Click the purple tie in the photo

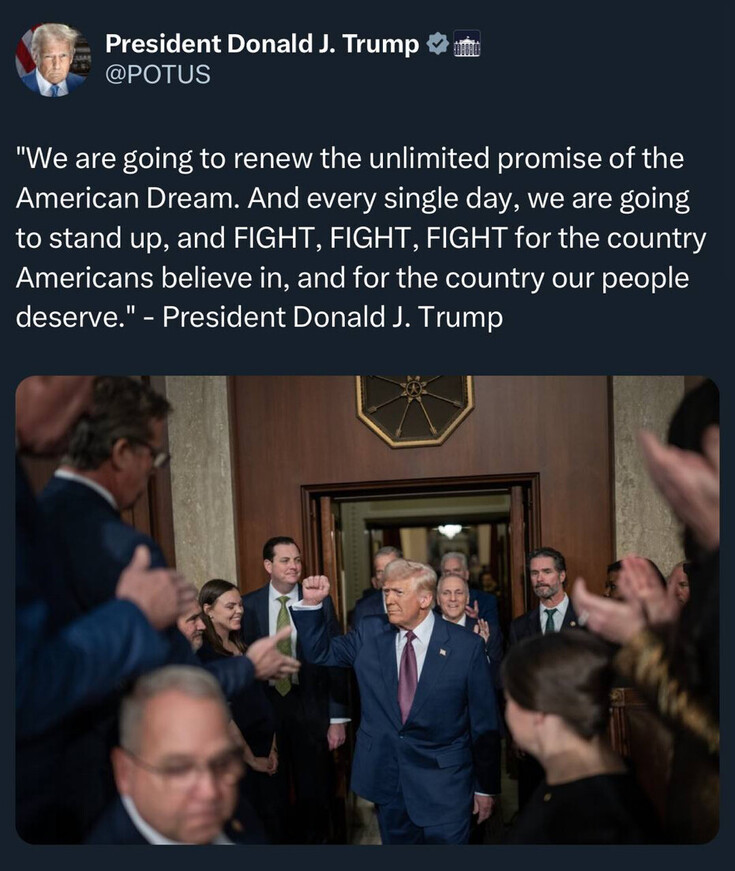point(408,675)
